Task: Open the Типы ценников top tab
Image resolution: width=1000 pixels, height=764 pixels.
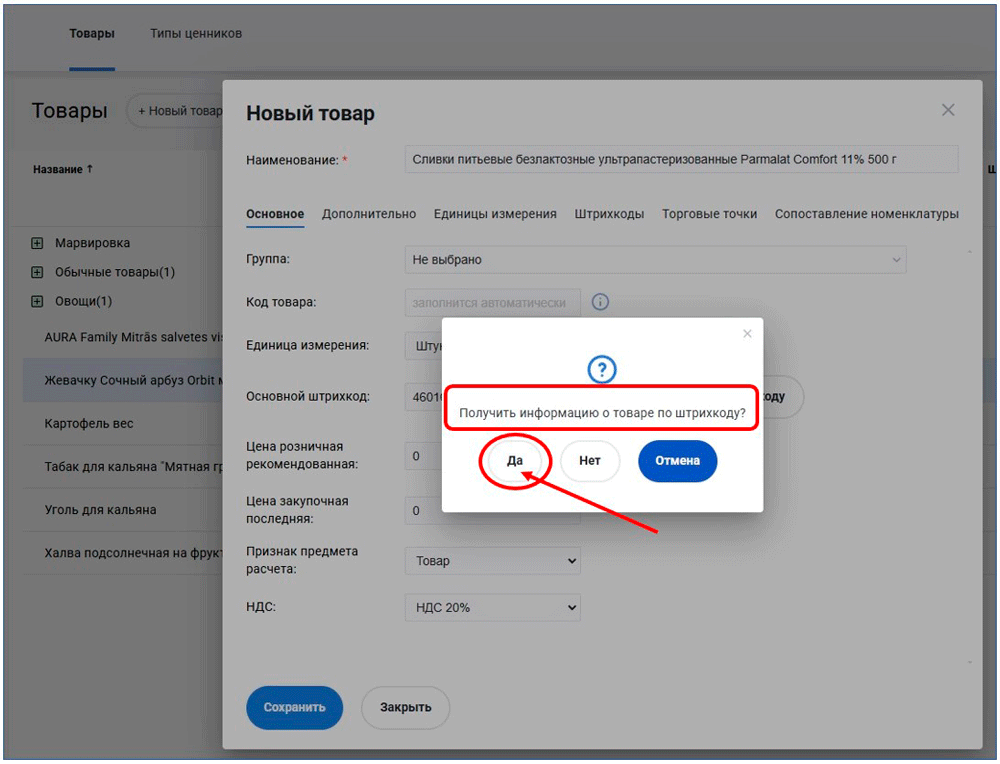Action: (196, 34)
